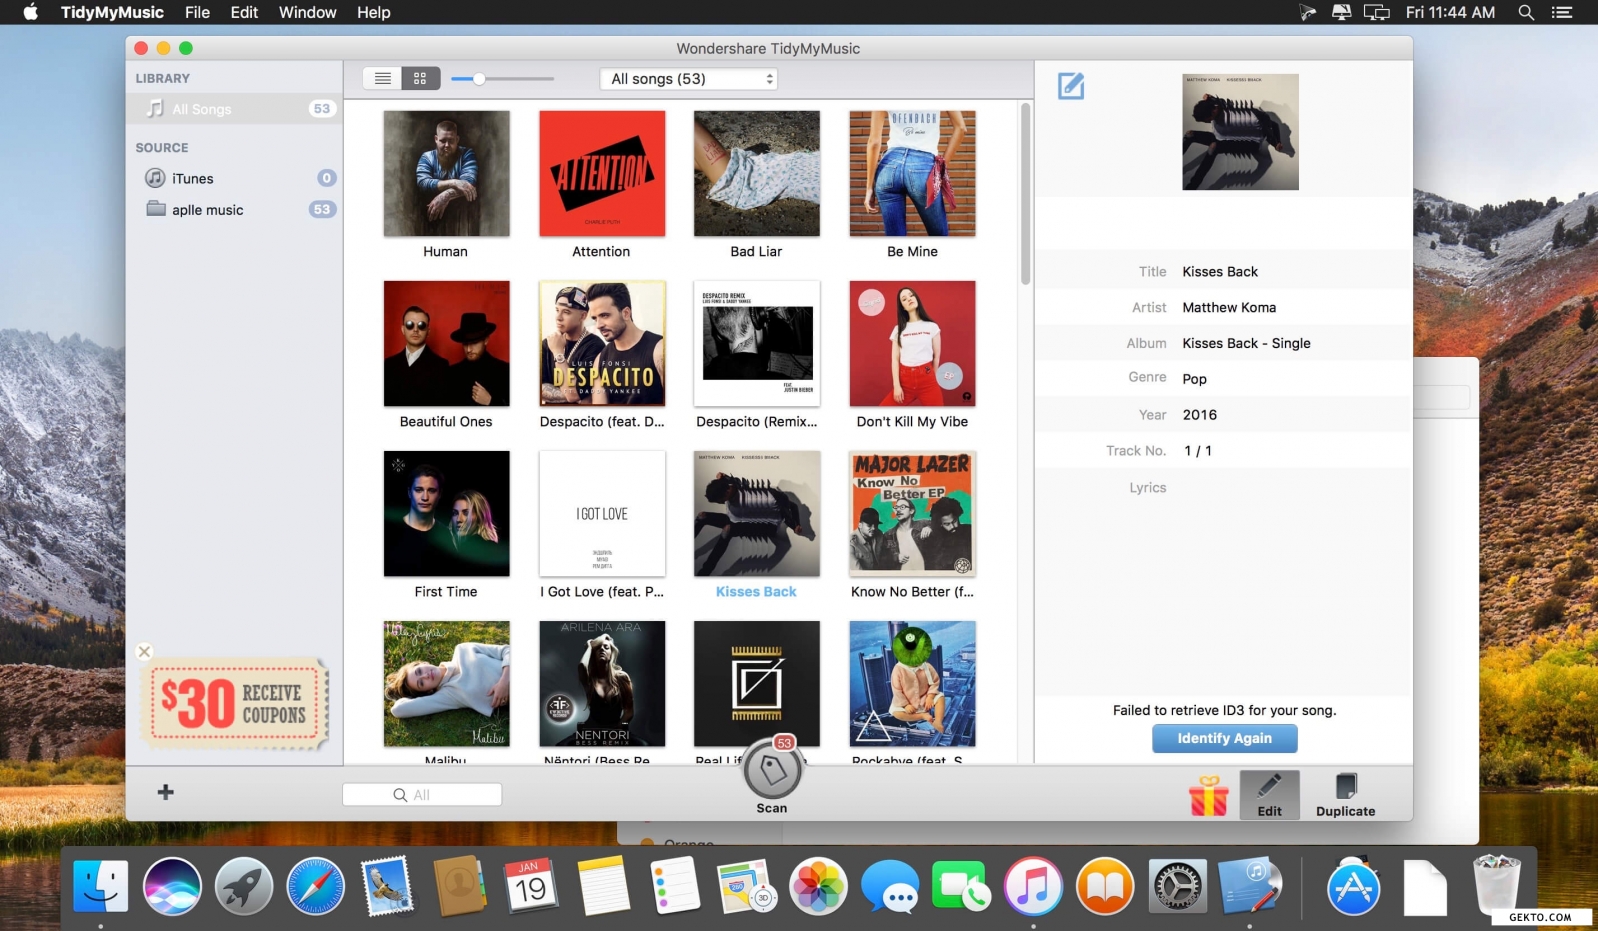
Task: Select aplle music source folder
Action: [x=234, y=209]
